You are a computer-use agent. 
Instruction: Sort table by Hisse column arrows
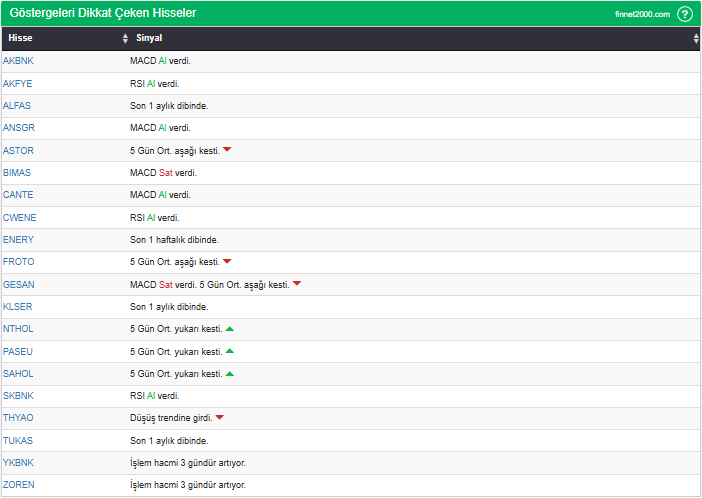pyautogui.click(x=125, y=38)
